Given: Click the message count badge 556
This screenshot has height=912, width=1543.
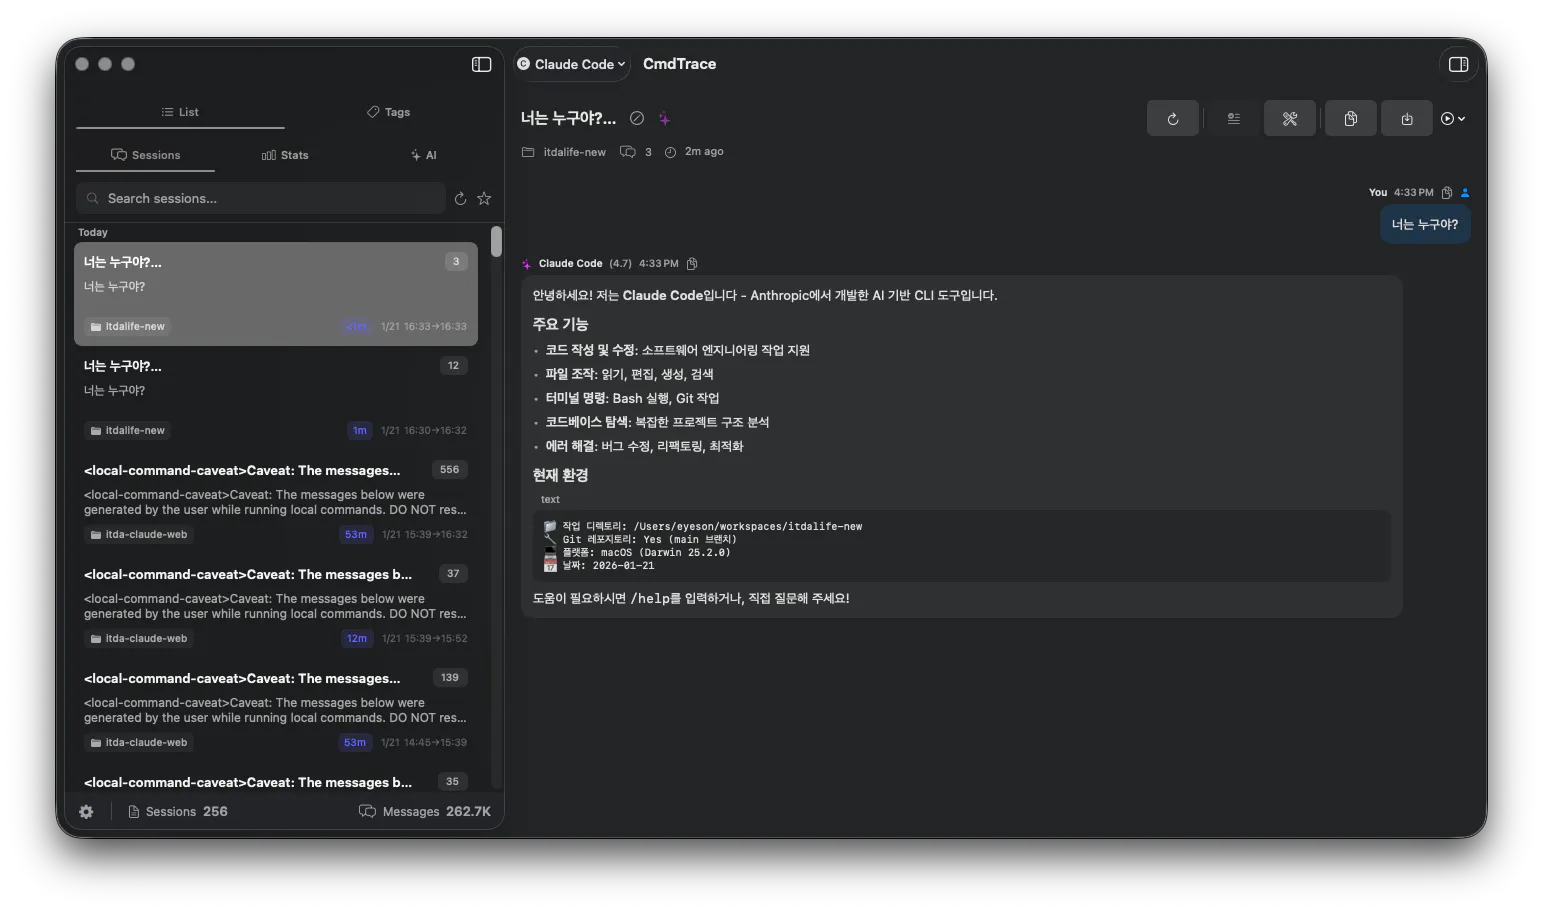Looking at the screenshot, I should point(450,470).
